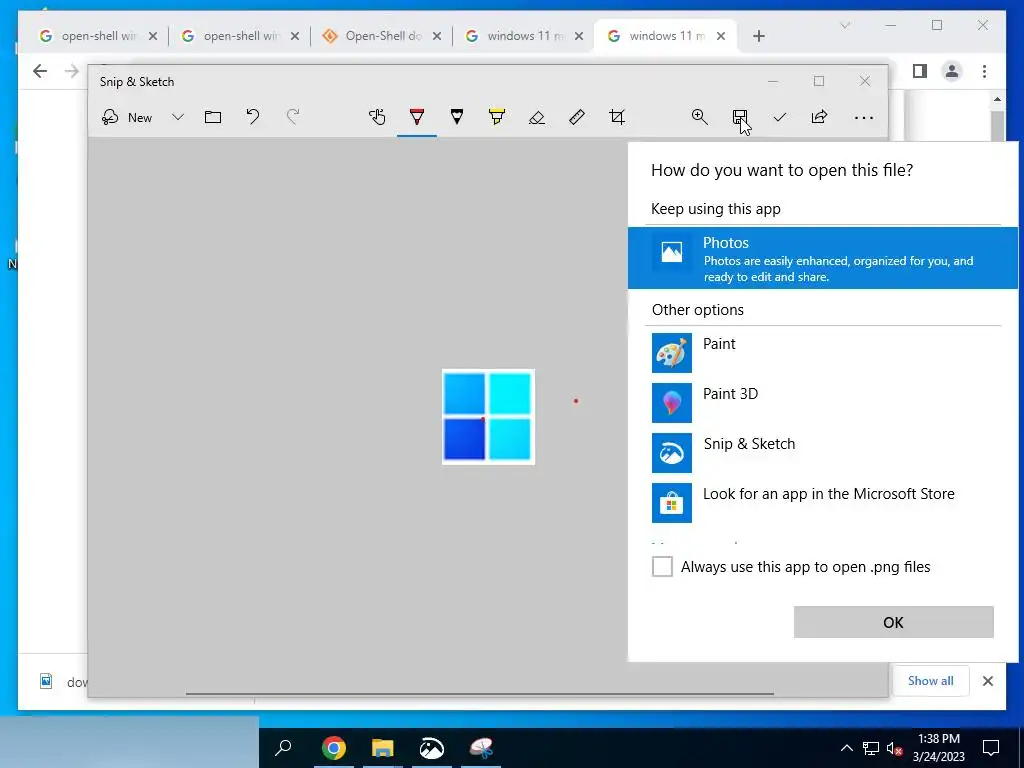Open File Explorer from the taskbar

coord(383,748)
